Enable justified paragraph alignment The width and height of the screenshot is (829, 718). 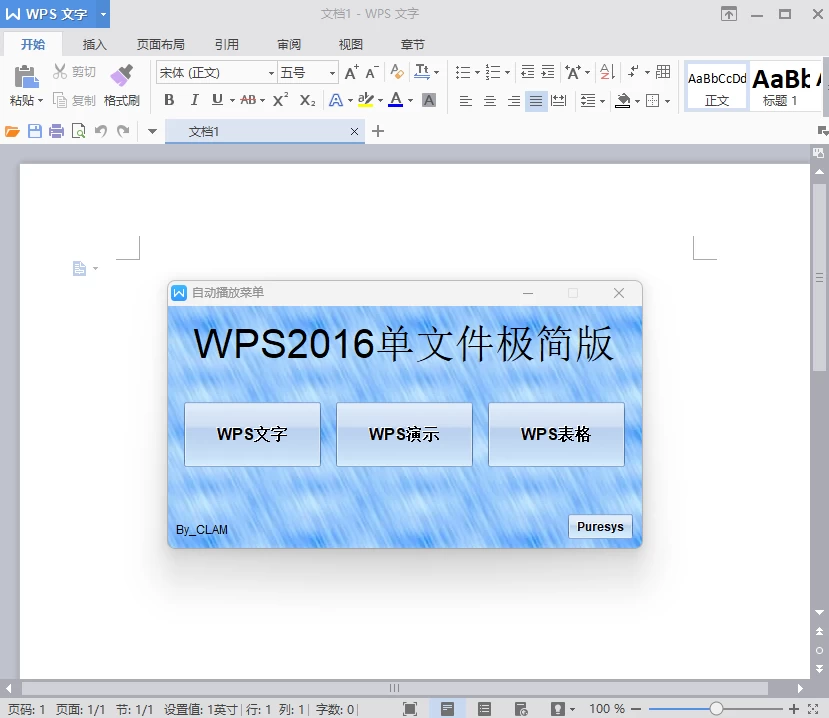click(536, 101)
